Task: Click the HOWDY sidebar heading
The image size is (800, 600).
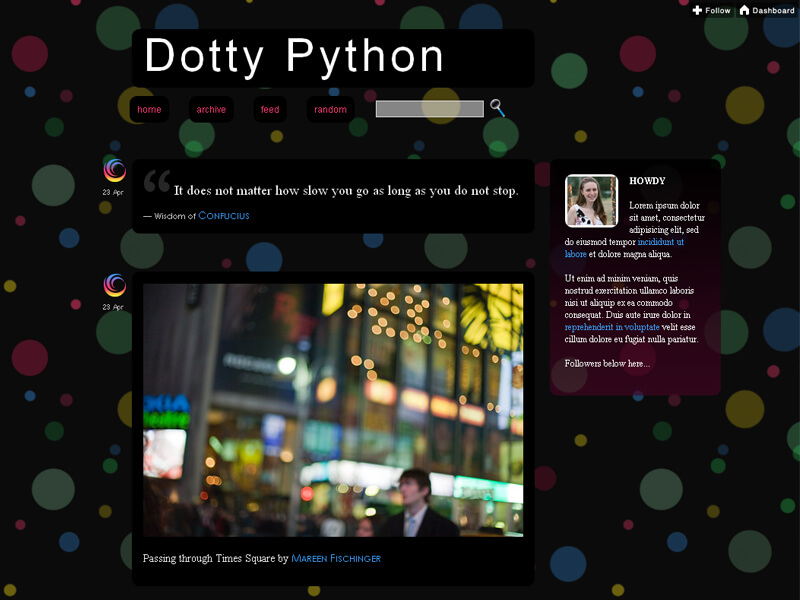Action: point(647,181)
